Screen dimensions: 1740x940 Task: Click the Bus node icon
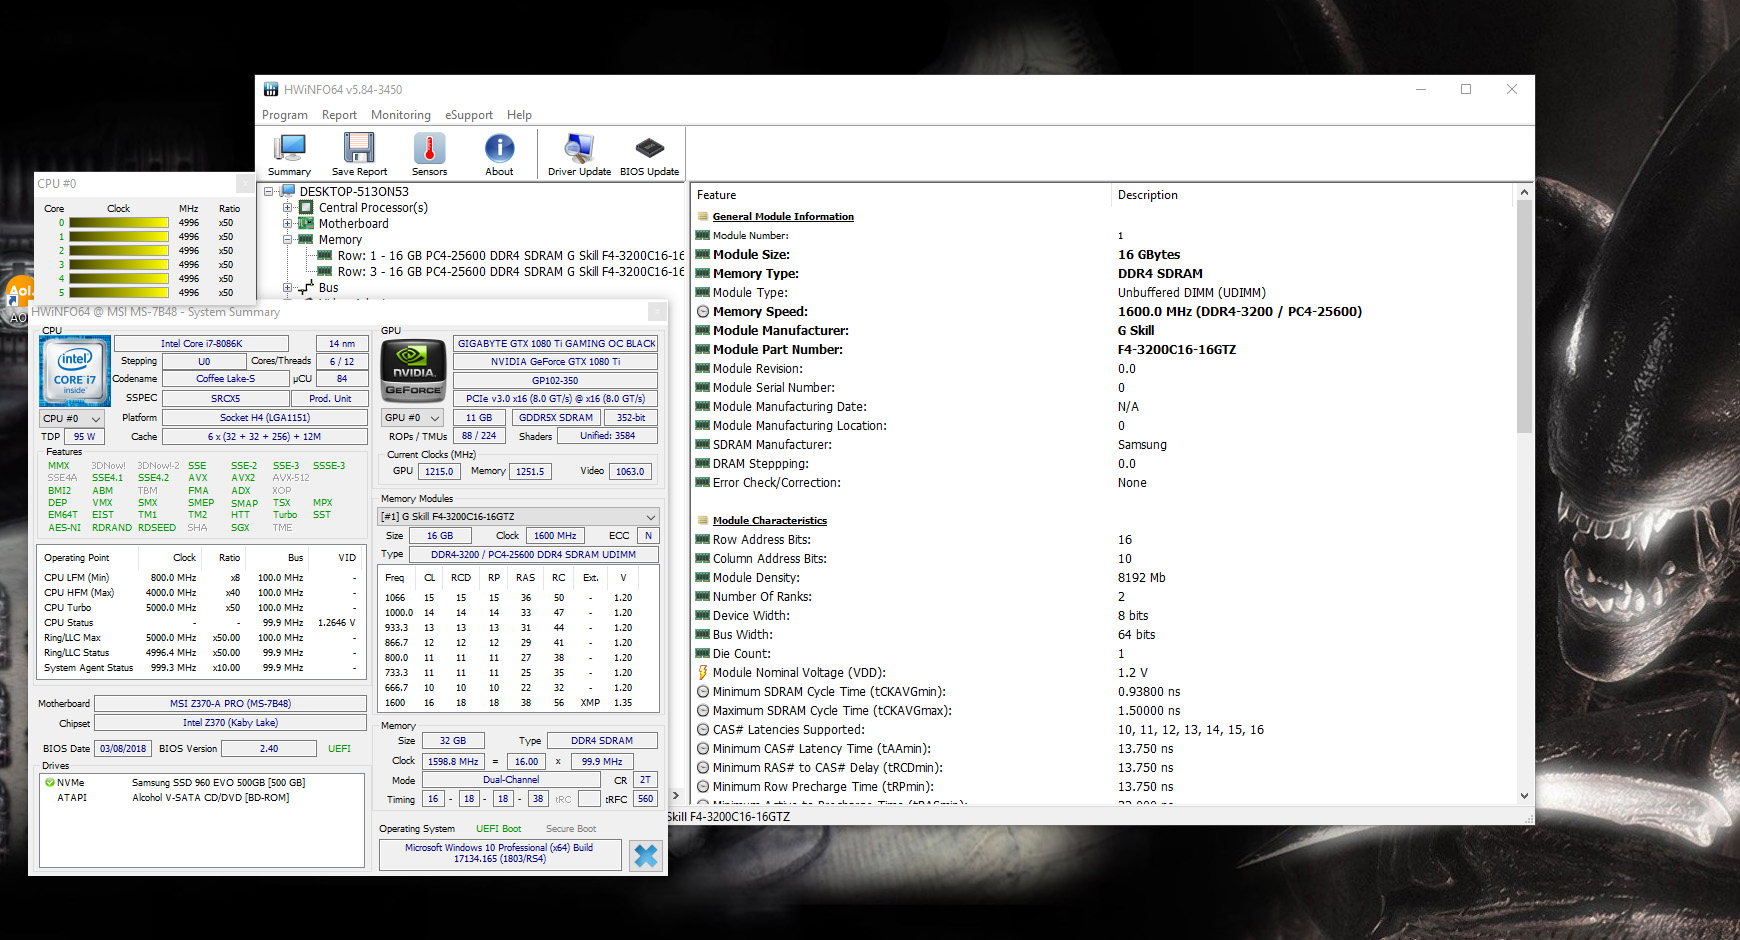tap(307, 287)
